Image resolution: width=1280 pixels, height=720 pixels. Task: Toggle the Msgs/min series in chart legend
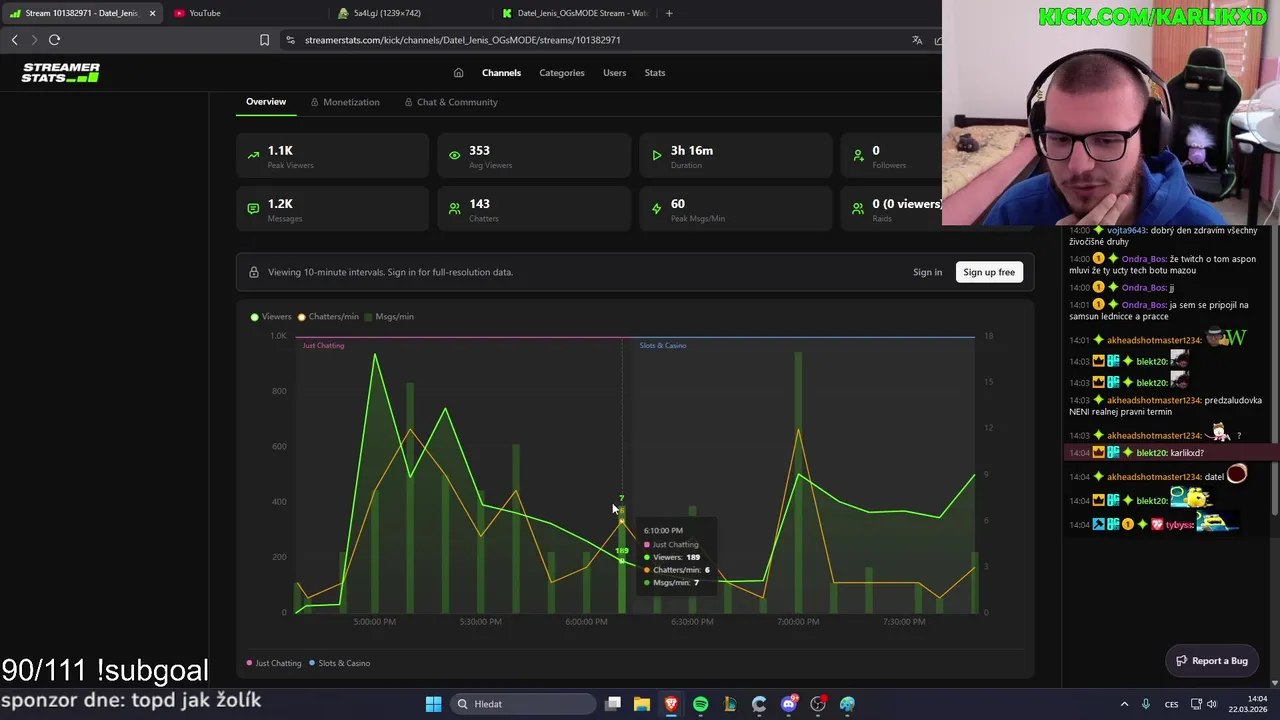pyautogui.click(x=388, y=317)
